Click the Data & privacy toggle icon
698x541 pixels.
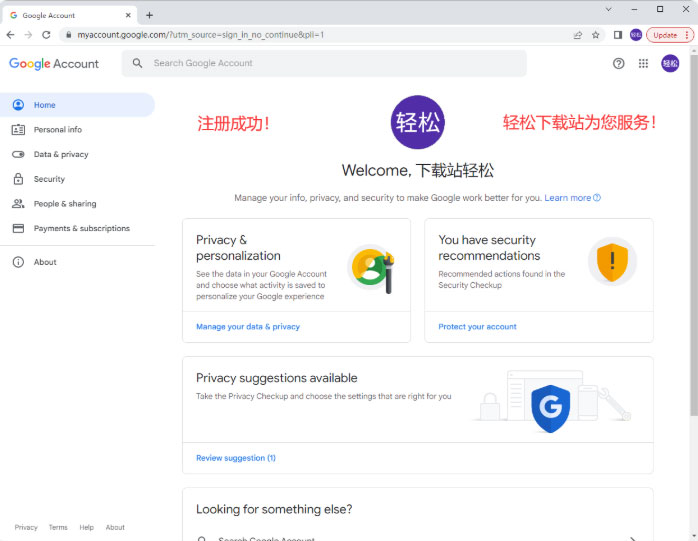18,155
